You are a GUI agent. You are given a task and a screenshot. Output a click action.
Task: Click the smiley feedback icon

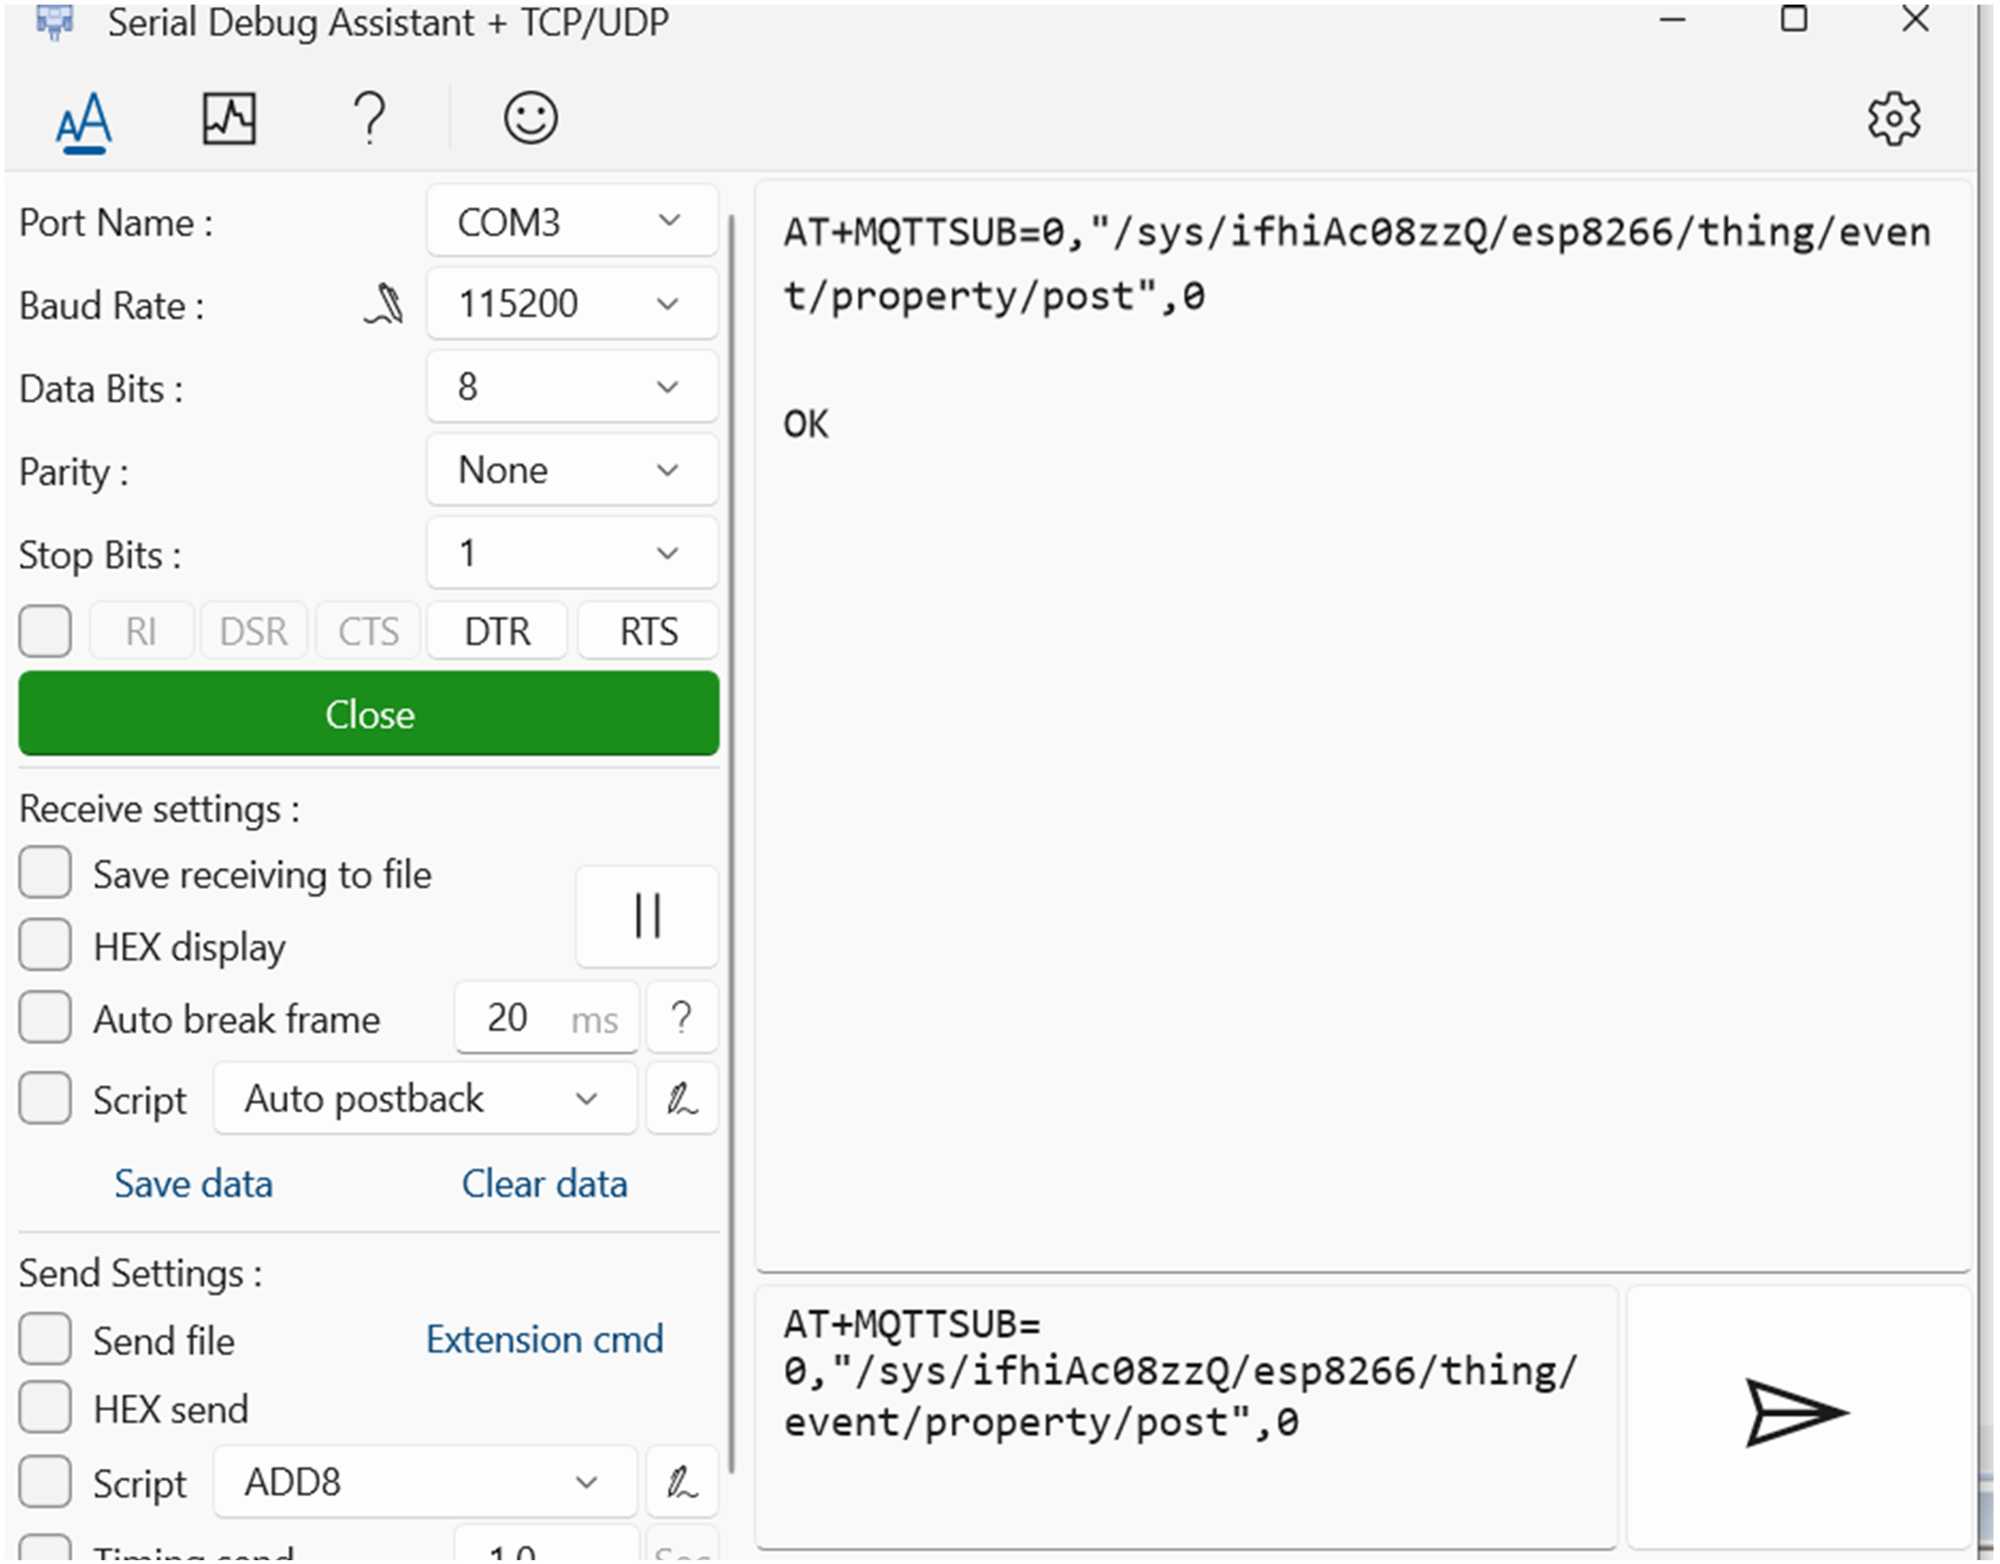click(x=530, y=119)
